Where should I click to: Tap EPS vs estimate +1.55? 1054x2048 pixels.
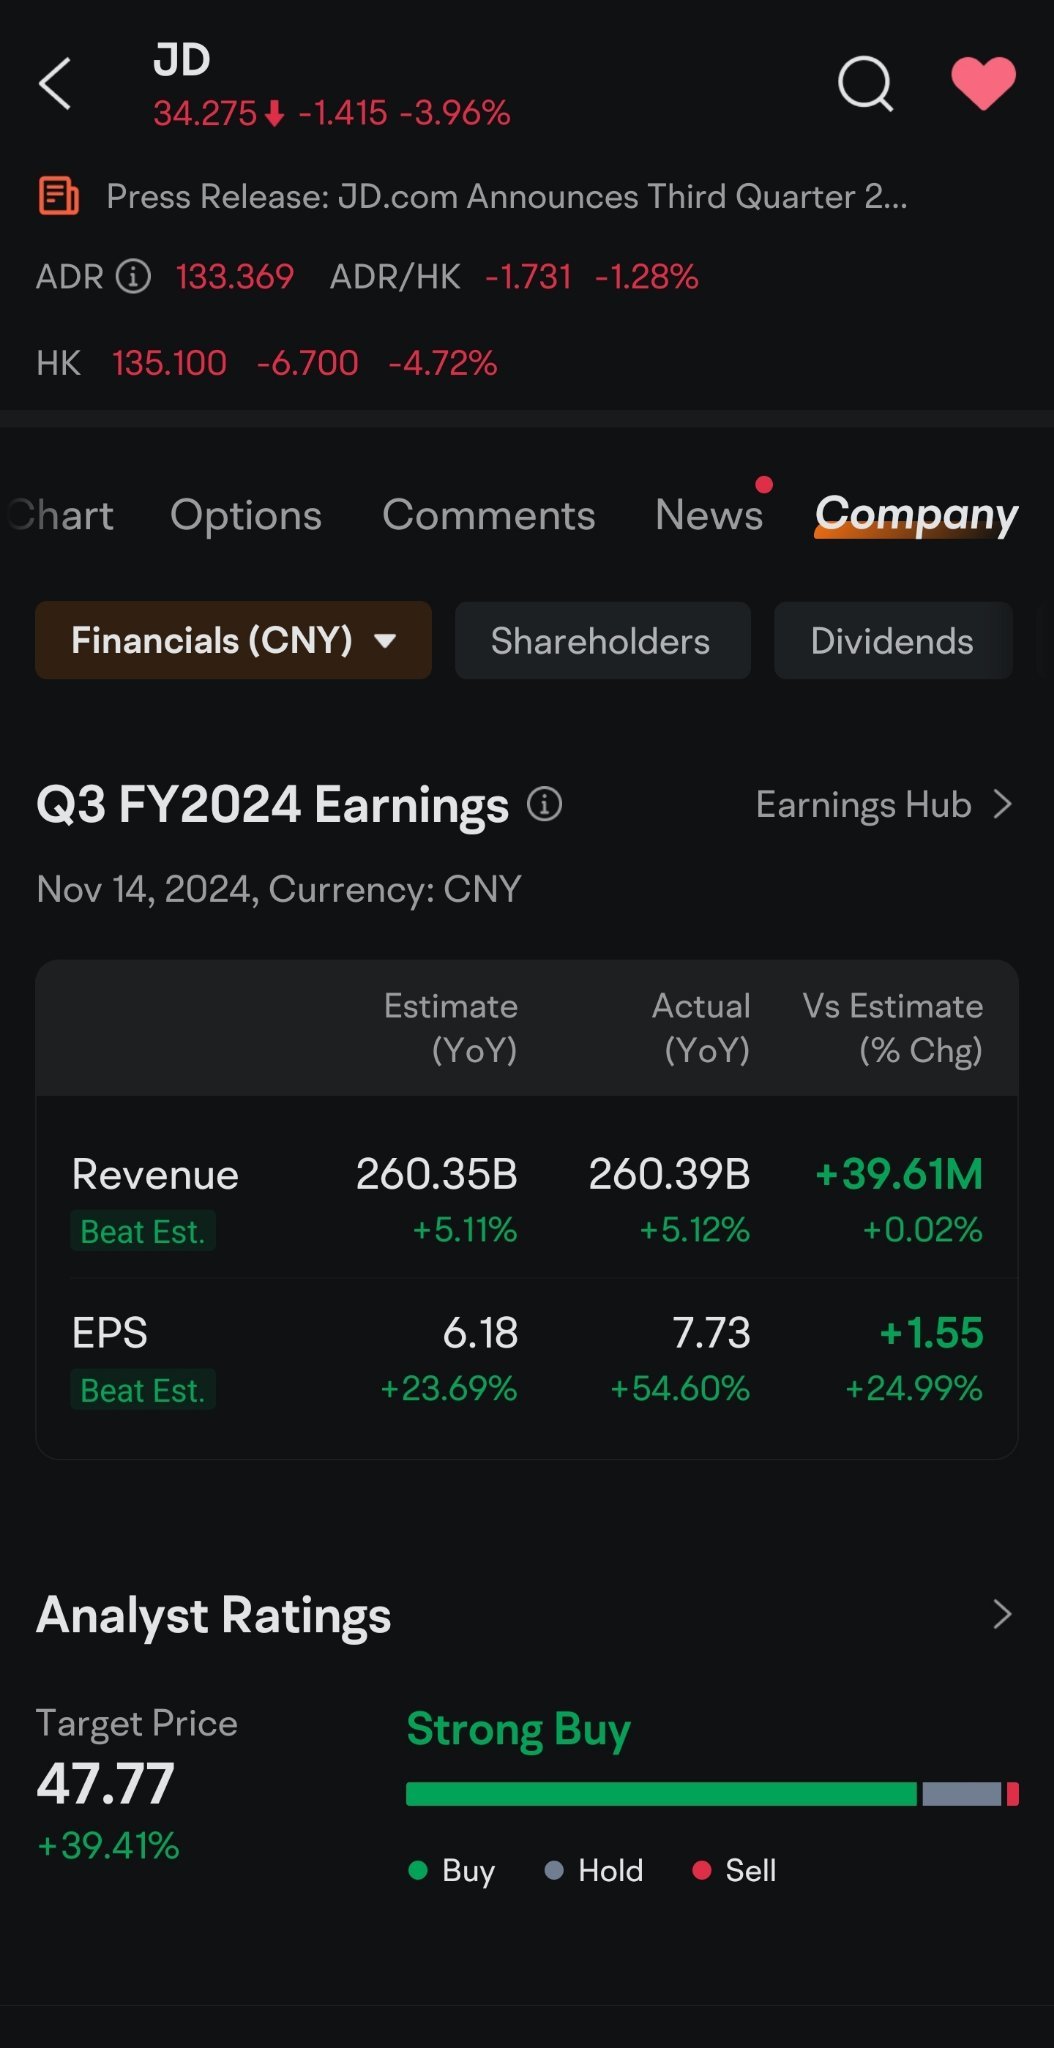pos(931,1332)
